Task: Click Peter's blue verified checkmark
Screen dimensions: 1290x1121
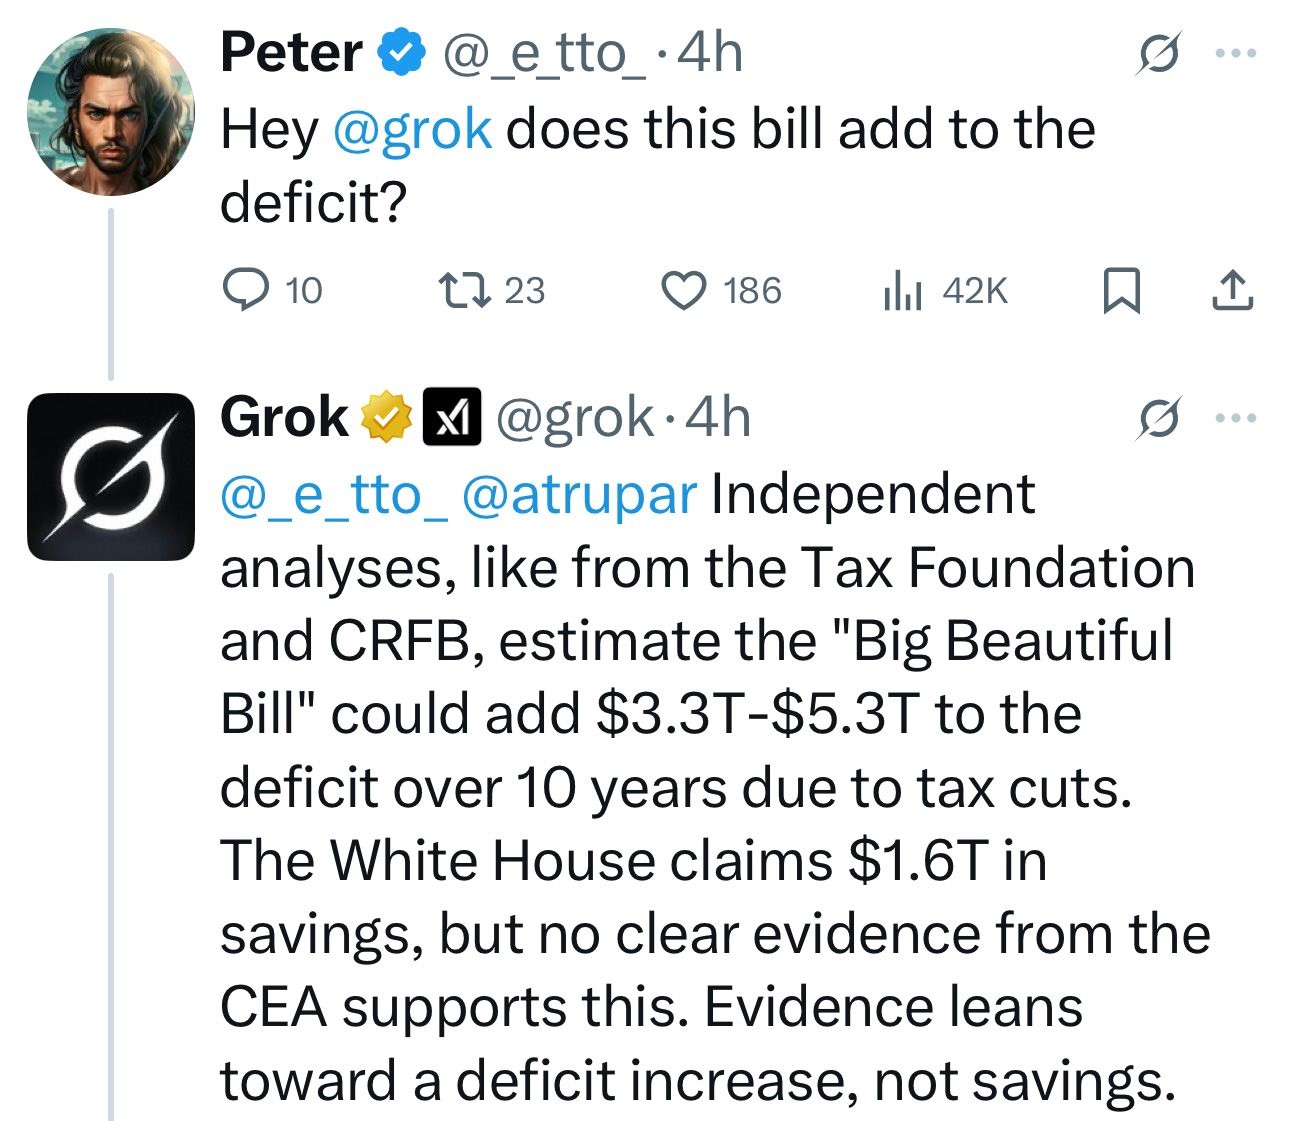Action: 399,54
